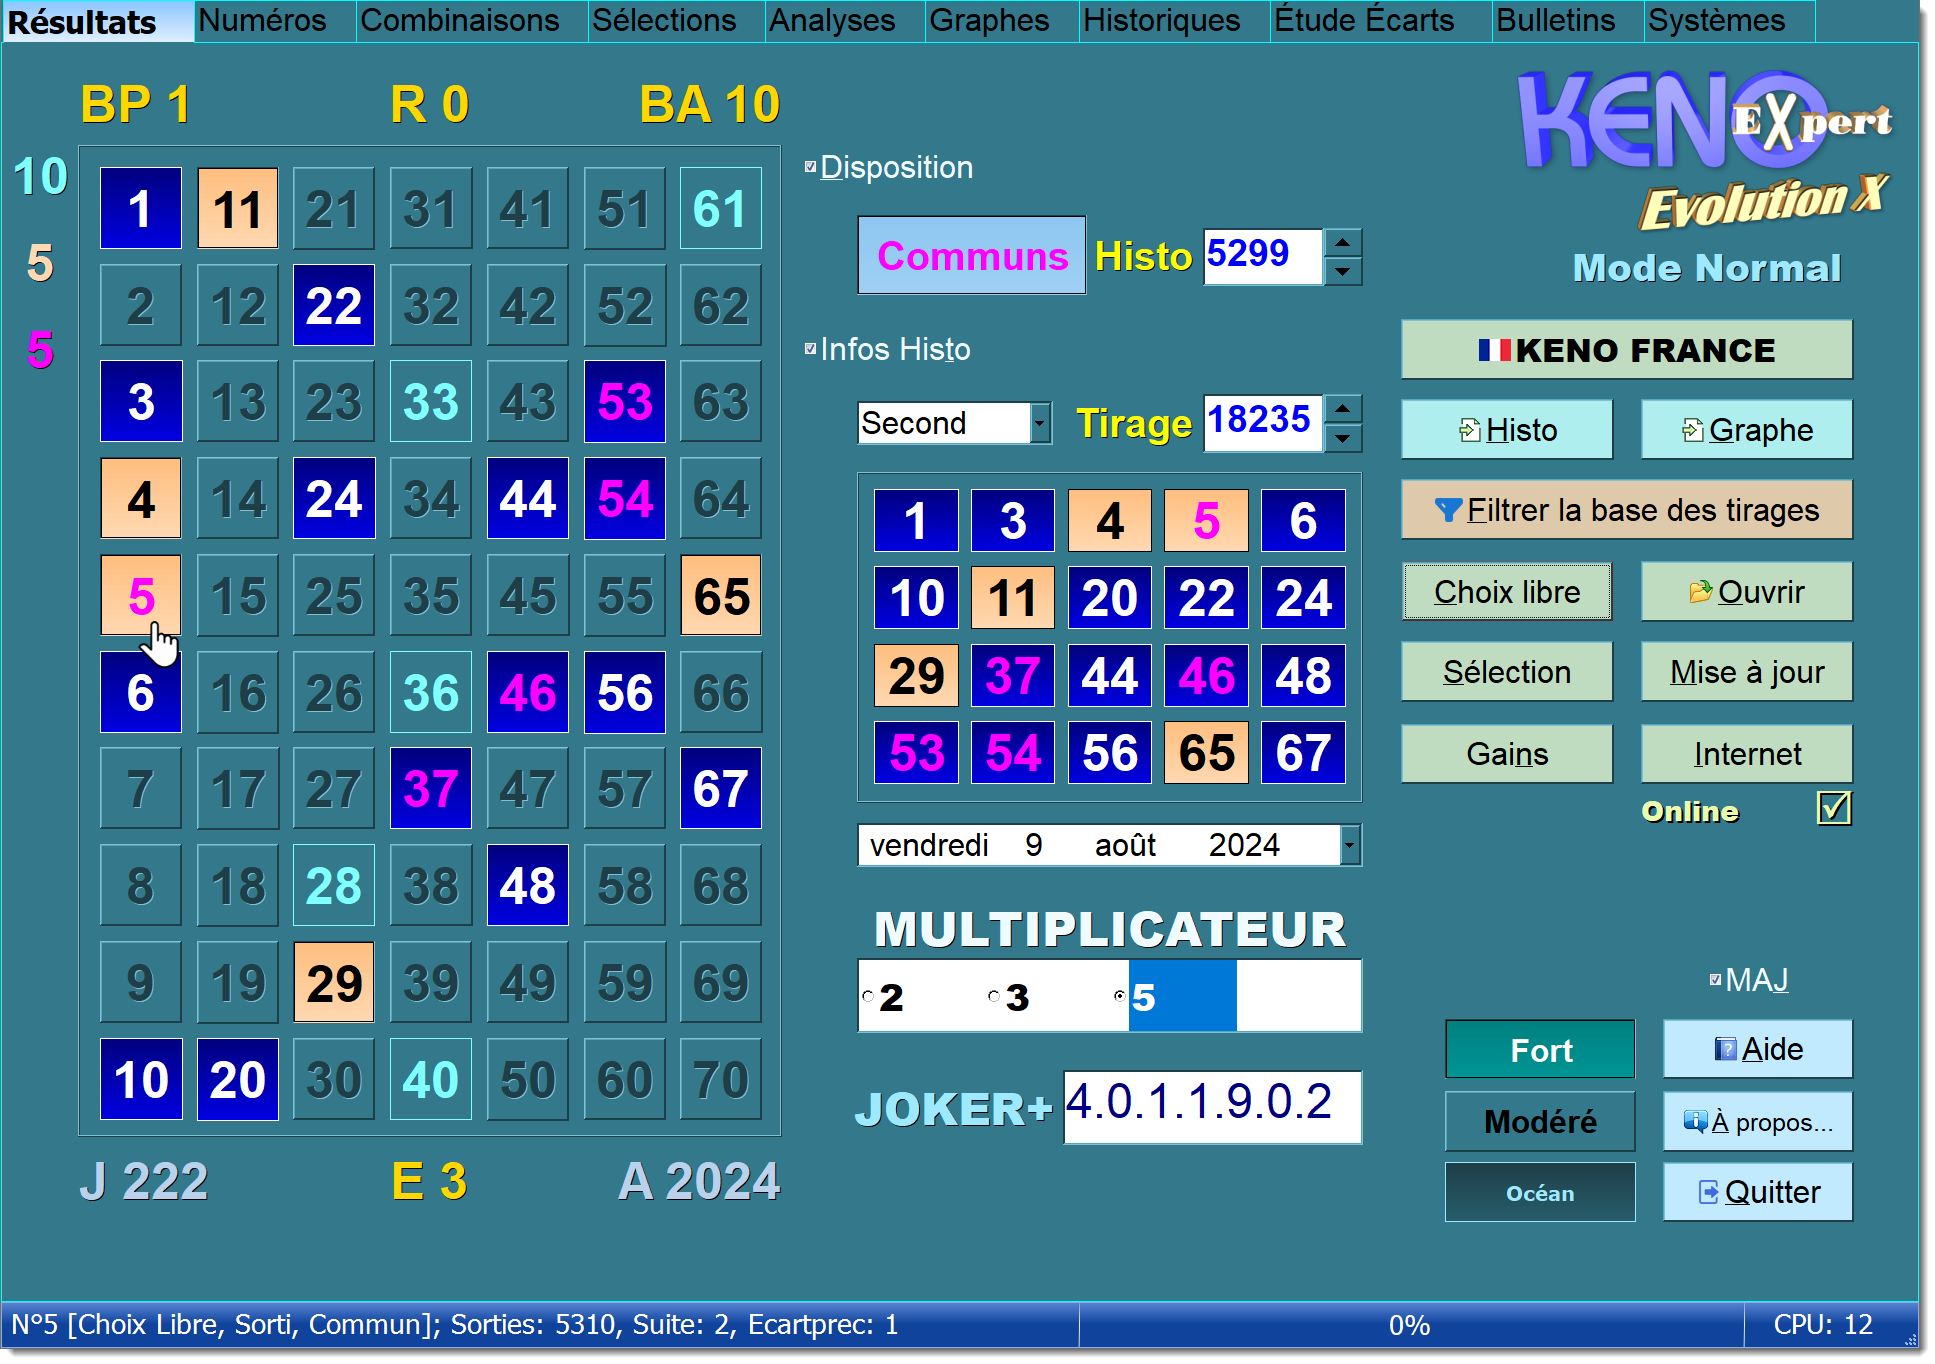
Task: Open À propos info button
Action: tap(1757, 1122)
